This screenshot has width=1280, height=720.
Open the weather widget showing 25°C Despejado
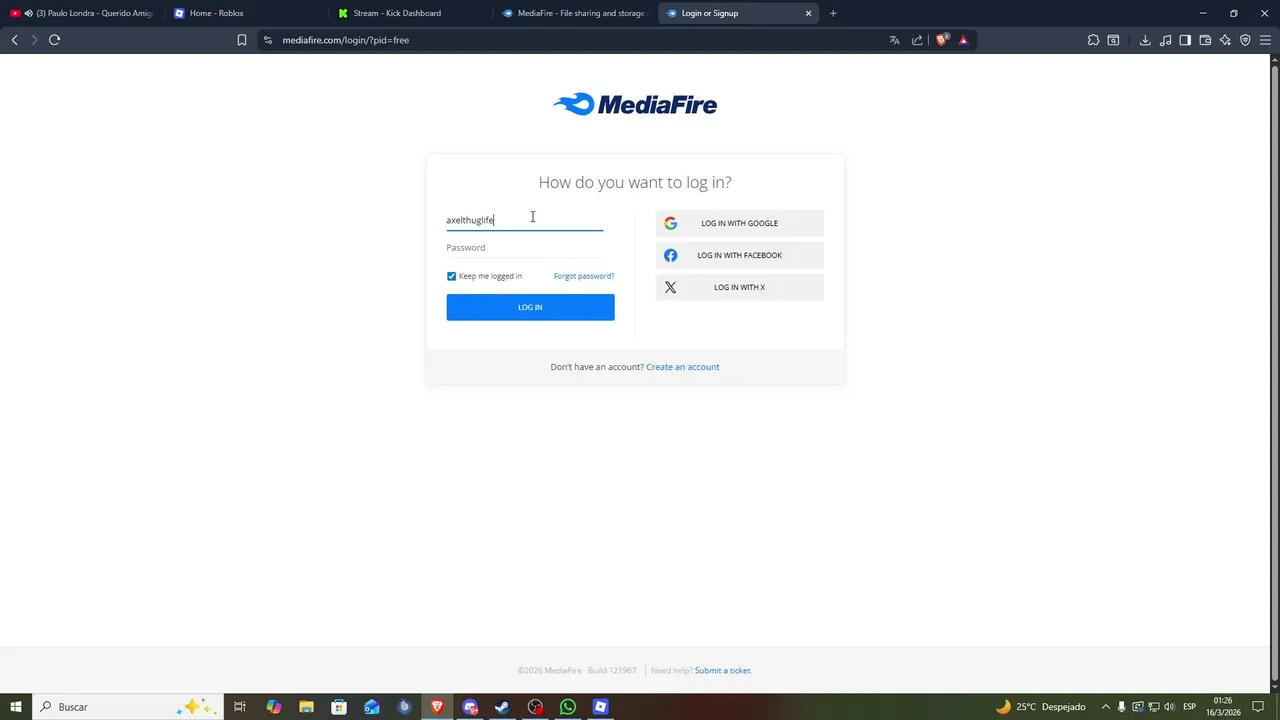tap(1040, 707)
